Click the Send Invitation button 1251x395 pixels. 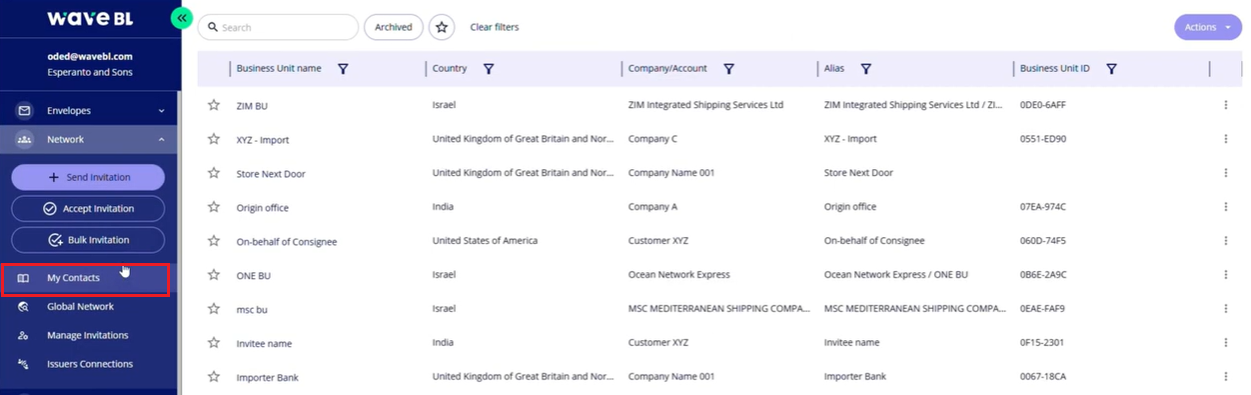[88, 177]
